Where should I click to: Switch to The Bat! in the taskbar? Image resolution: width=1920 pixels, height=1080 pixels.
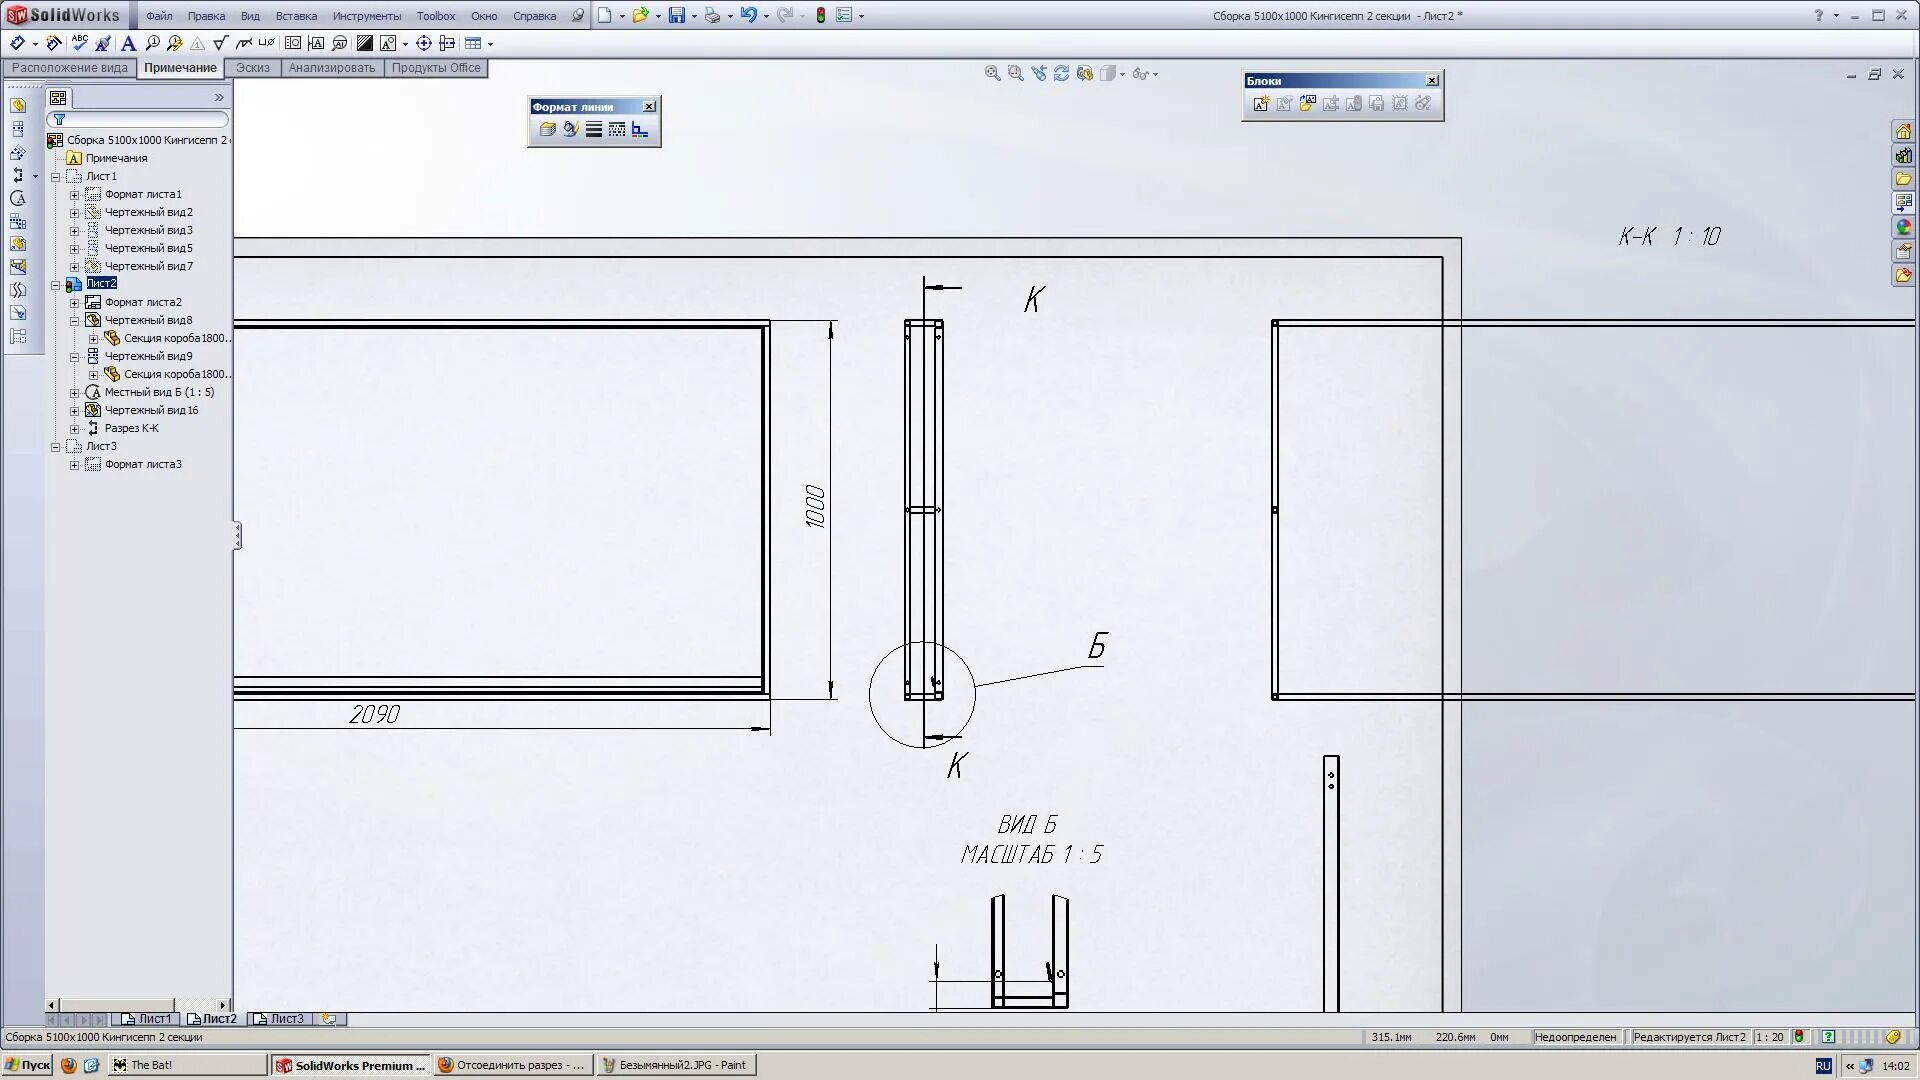[187, 1065]
